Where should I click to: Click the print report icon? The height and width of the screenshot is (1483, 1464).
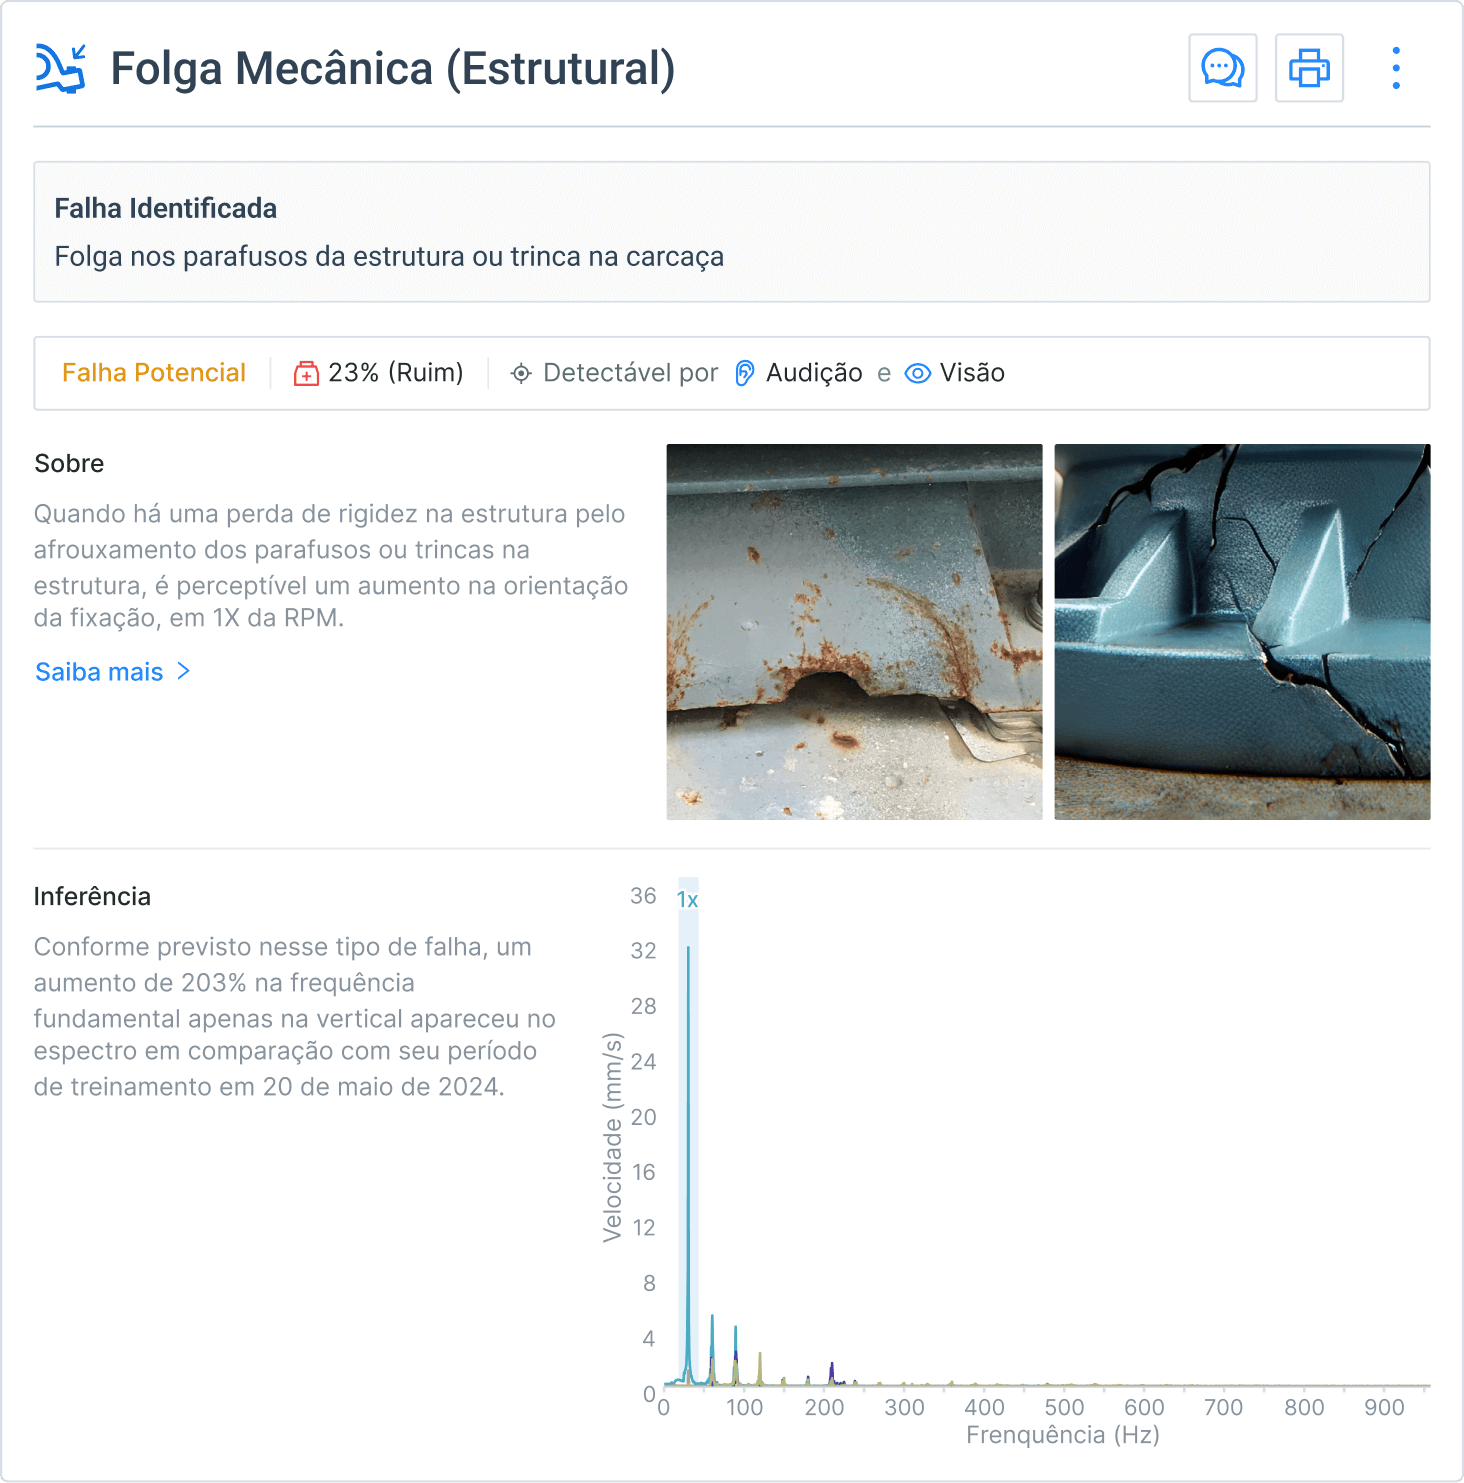tap(1309, 68)
